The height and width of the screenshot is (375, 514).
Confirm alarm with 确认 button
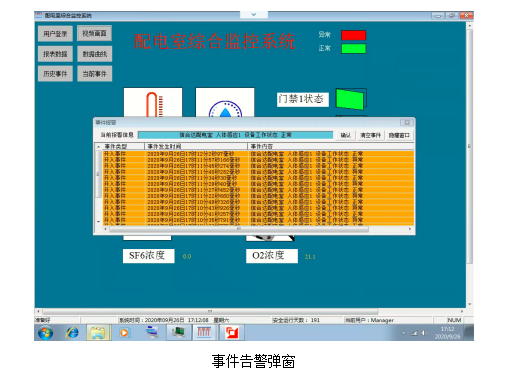tap(346, 135)
